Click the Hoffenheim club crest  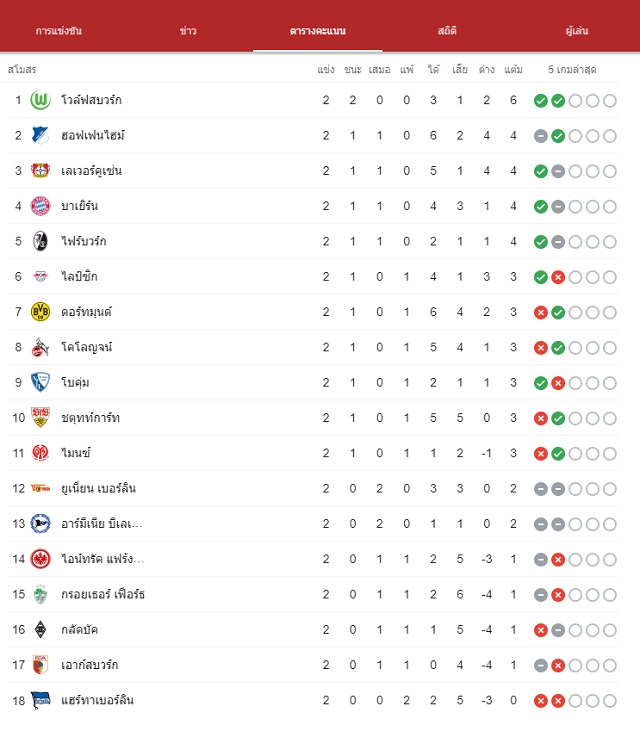[41, 136]
